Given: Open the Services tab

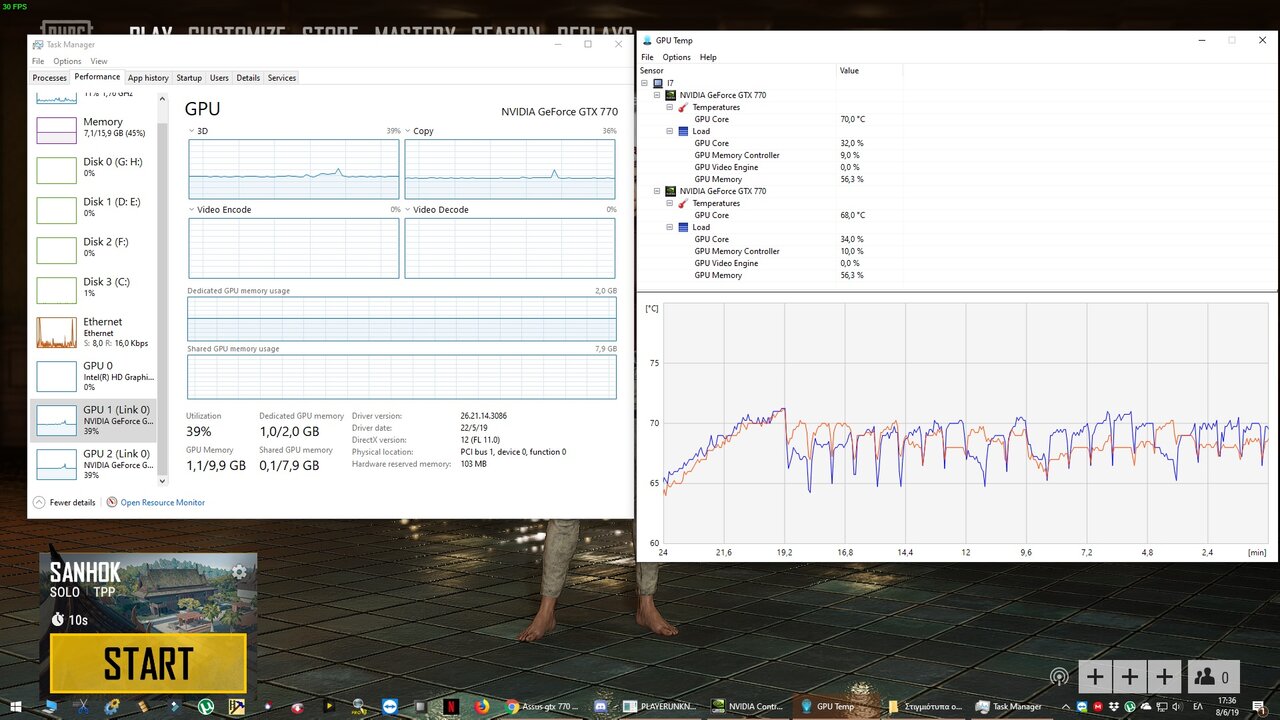Looking at the screenshot, I should [x=282, y=78].
